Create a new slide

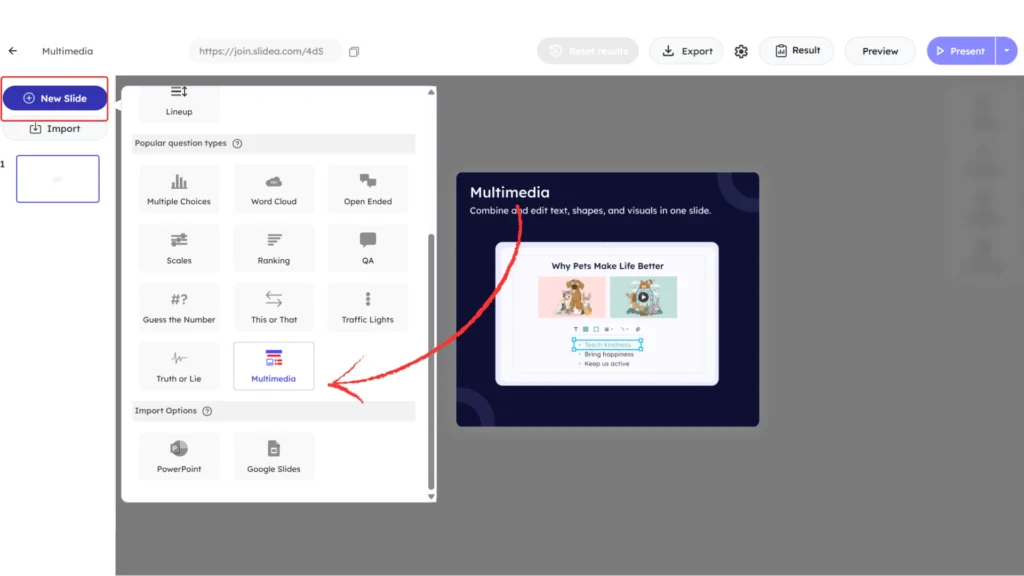coord(55,97)
